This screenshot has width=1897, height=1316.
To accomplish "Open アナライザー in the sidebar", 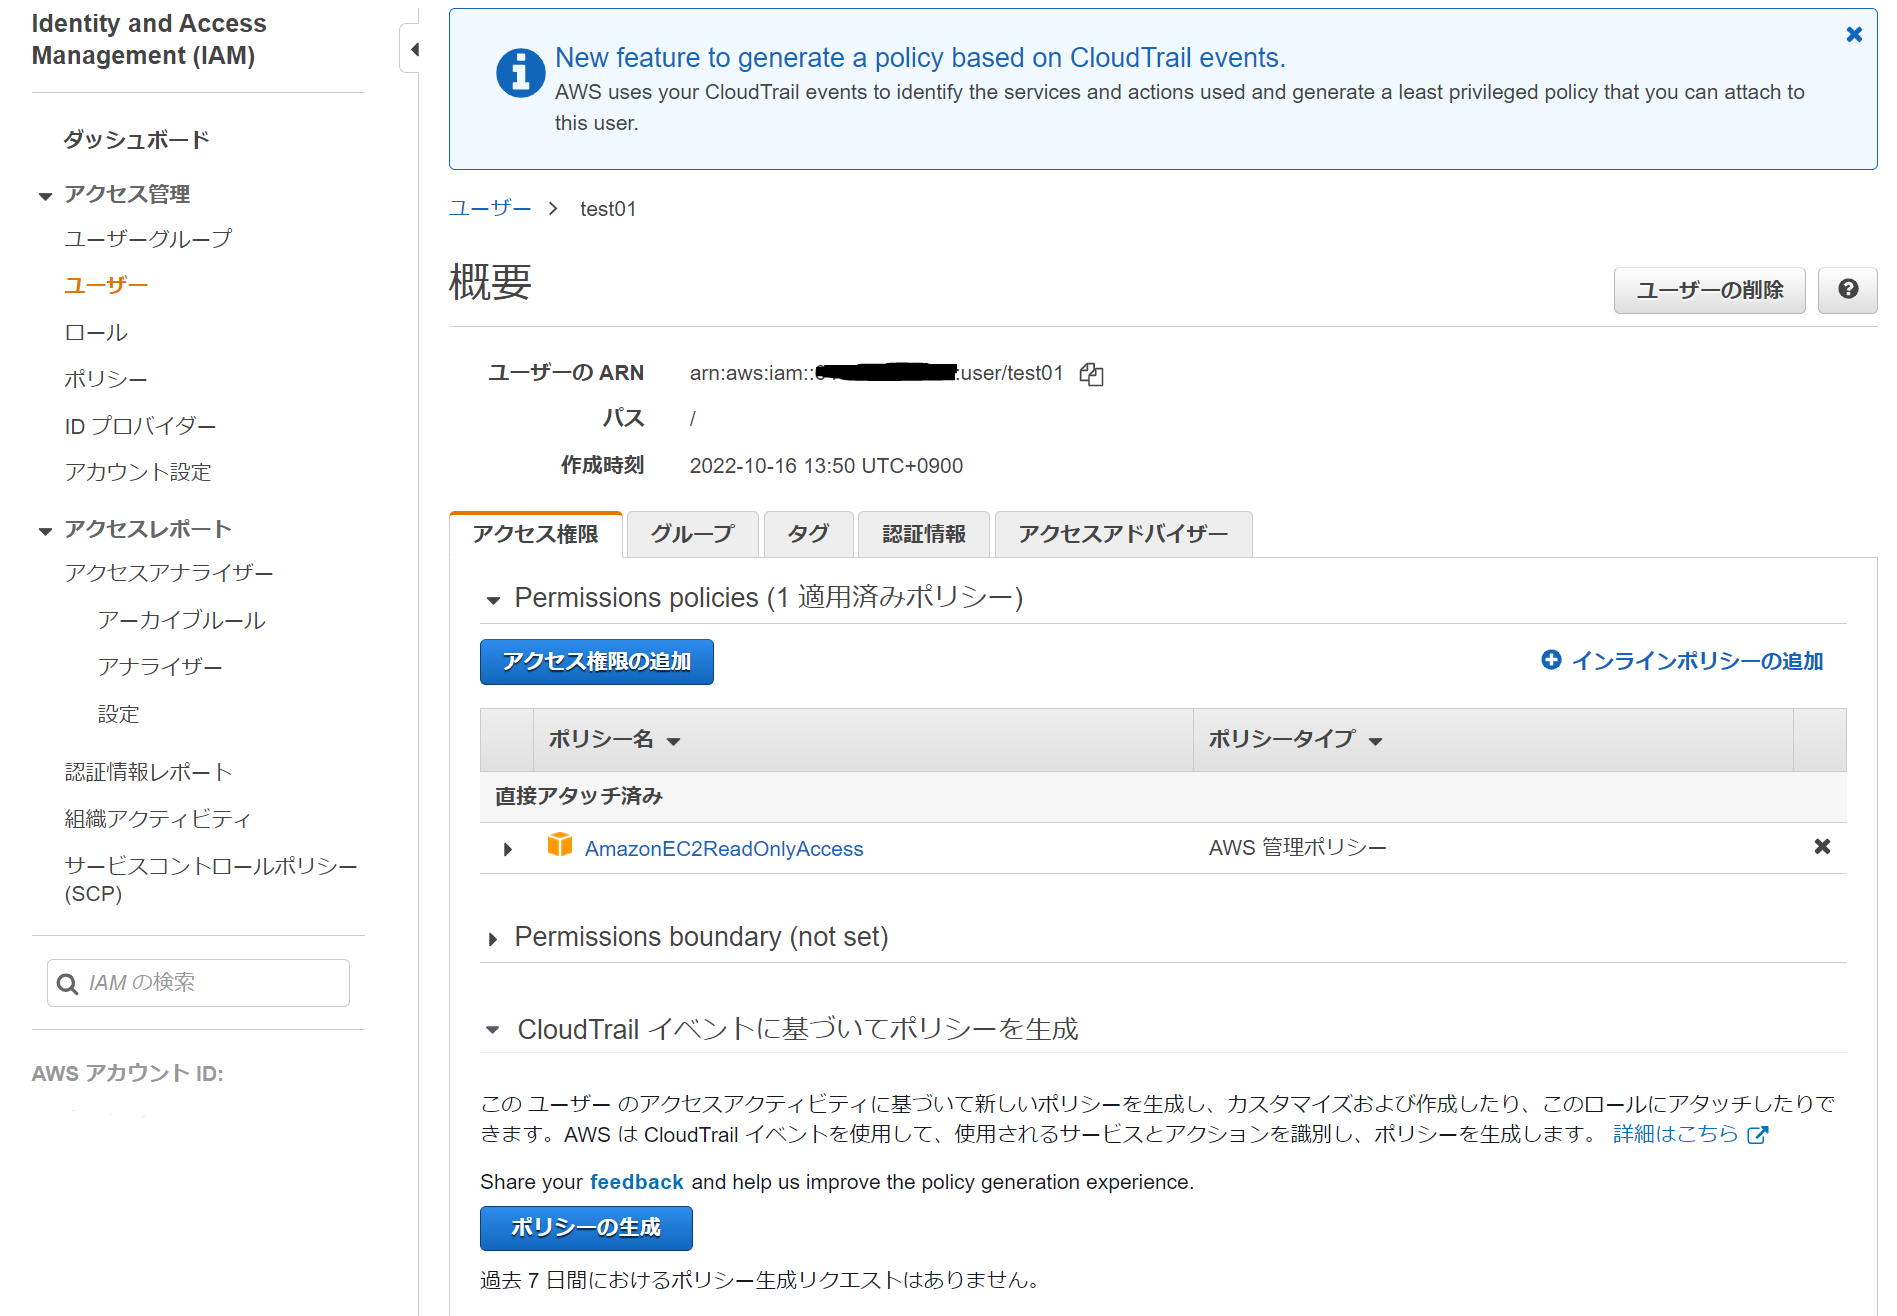I will pos(160,667).
